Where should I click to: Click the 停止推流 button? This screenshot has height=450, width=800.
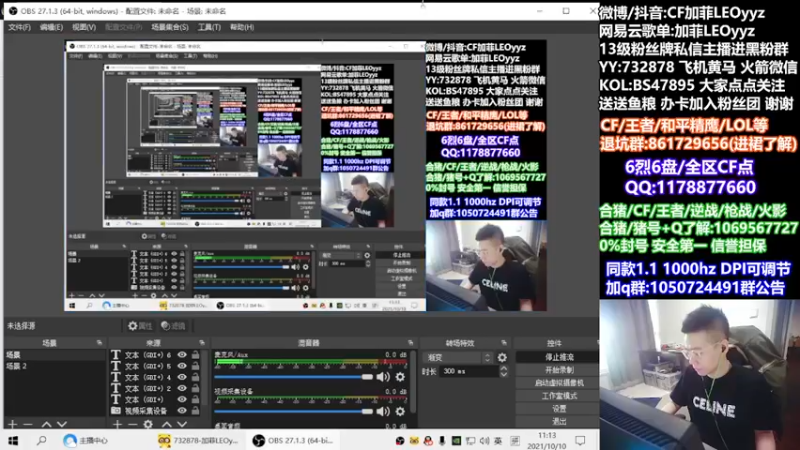tap(559, 357)
